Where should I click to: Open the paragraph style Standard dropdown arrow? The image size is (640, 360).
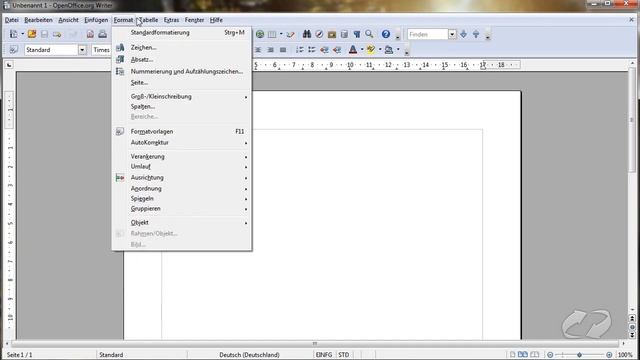point(82,50)
